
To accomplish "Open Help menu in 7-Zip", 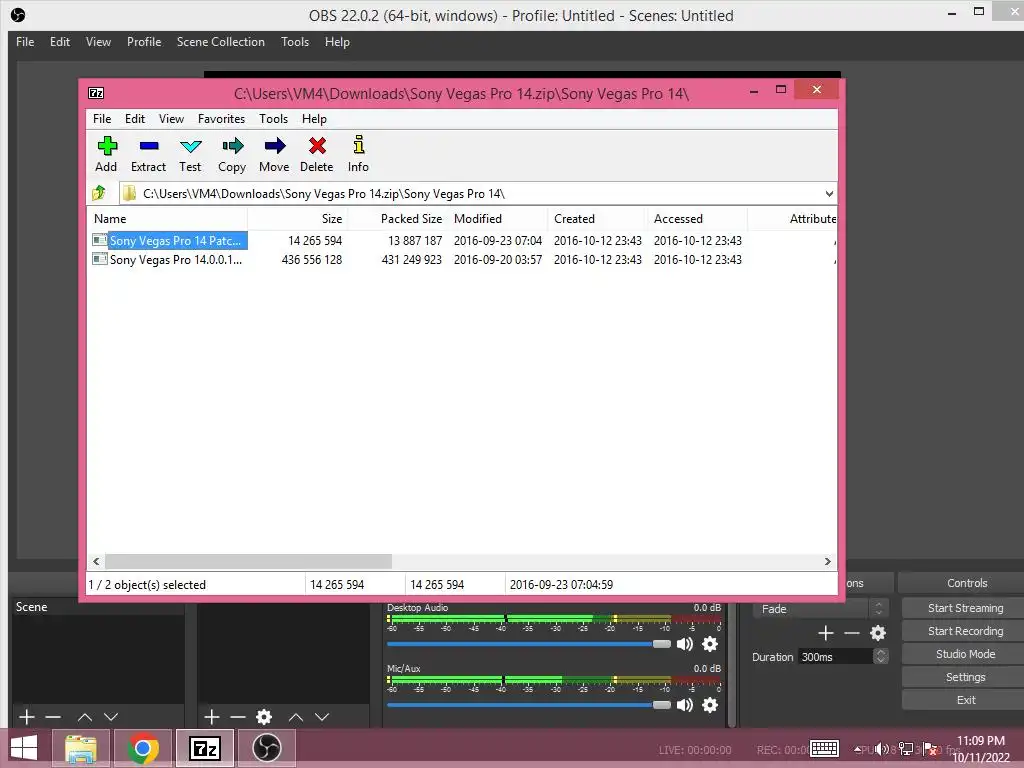I will click(314, 119).
